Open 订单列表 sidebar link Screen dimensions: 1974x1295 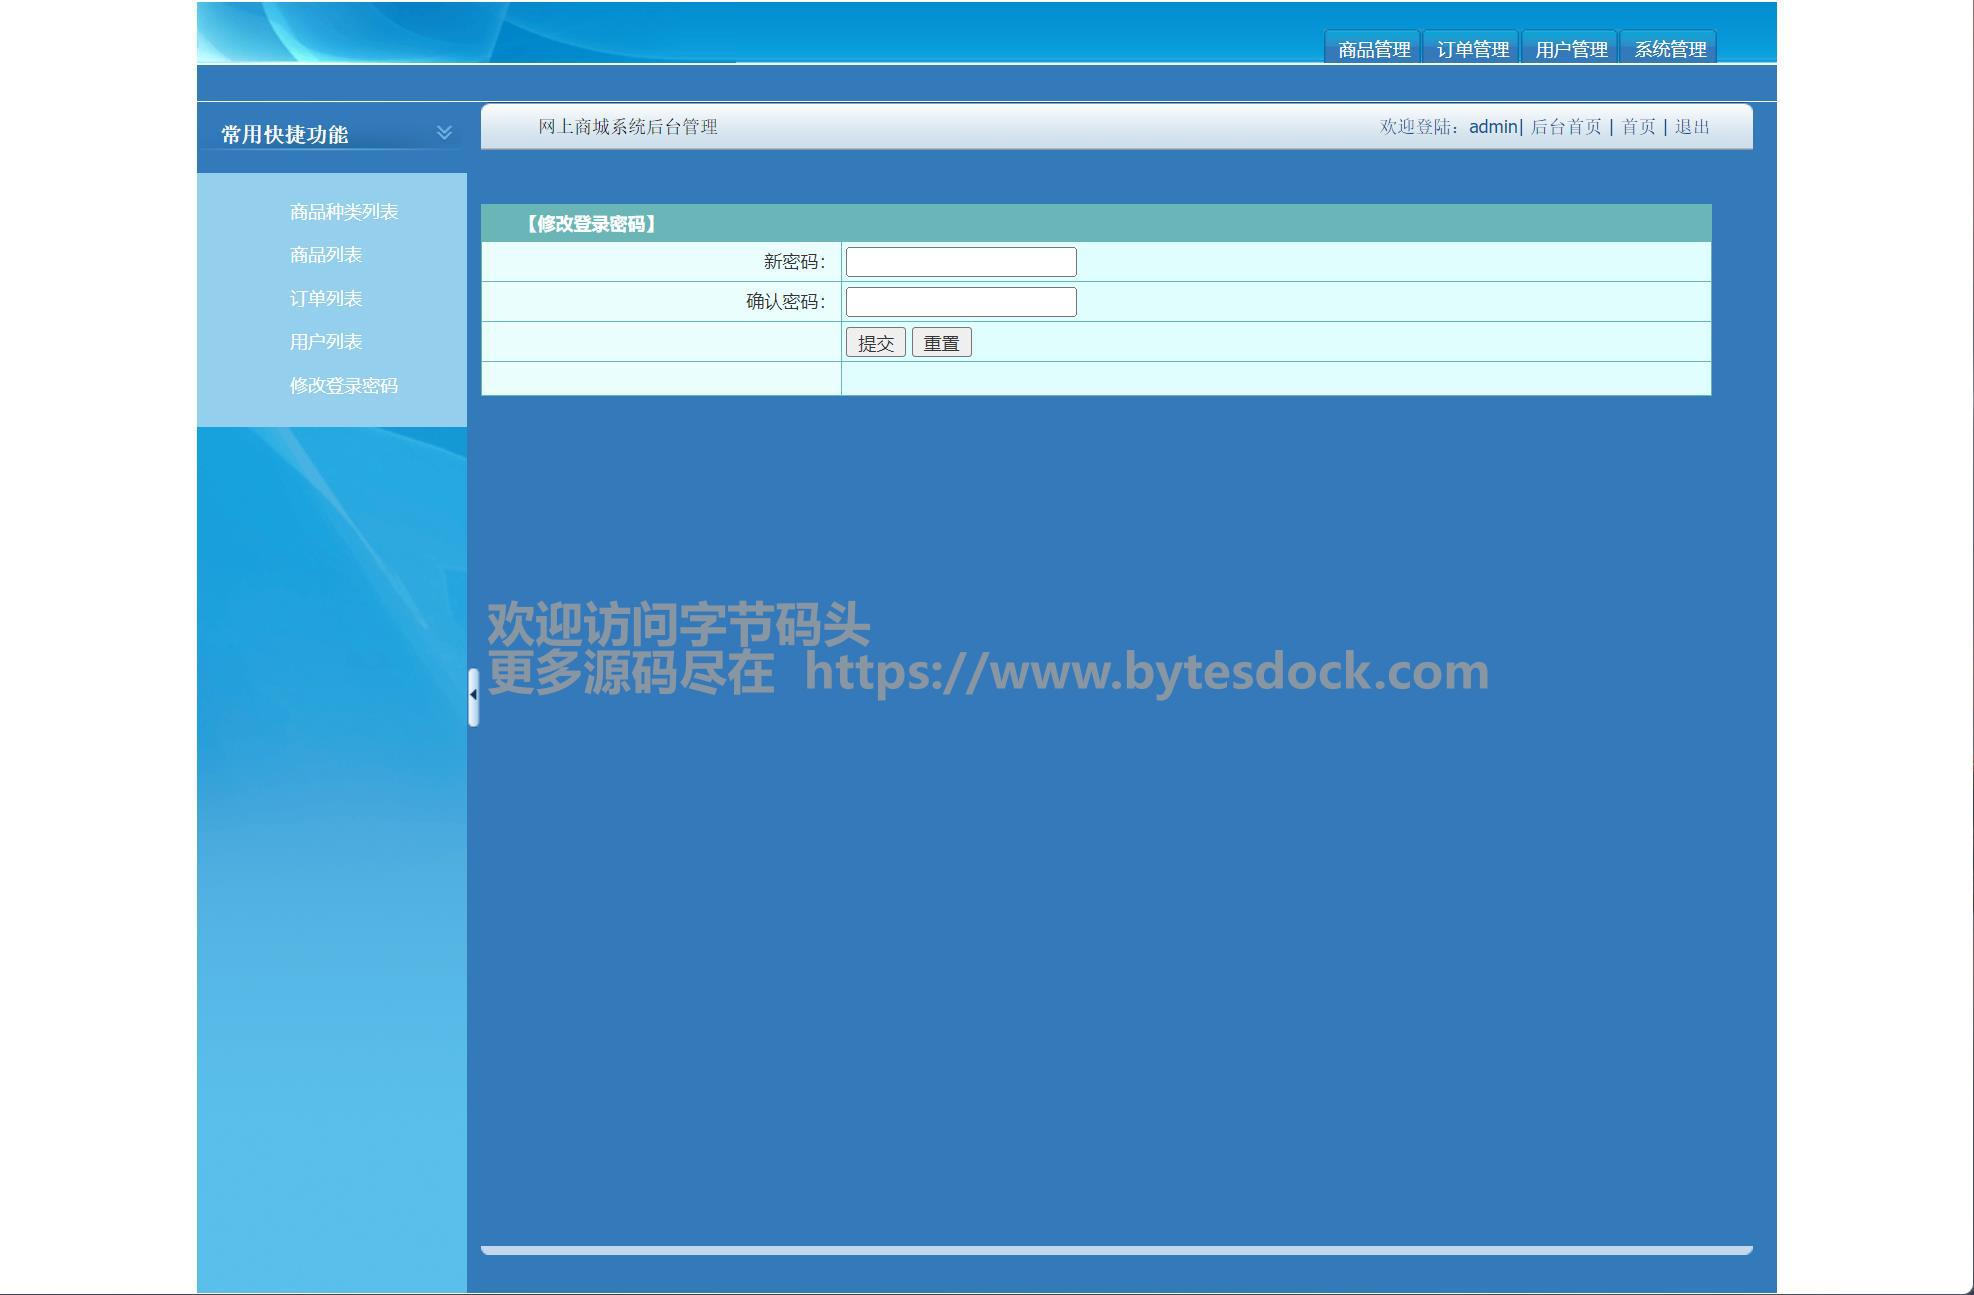click(325, 299)
